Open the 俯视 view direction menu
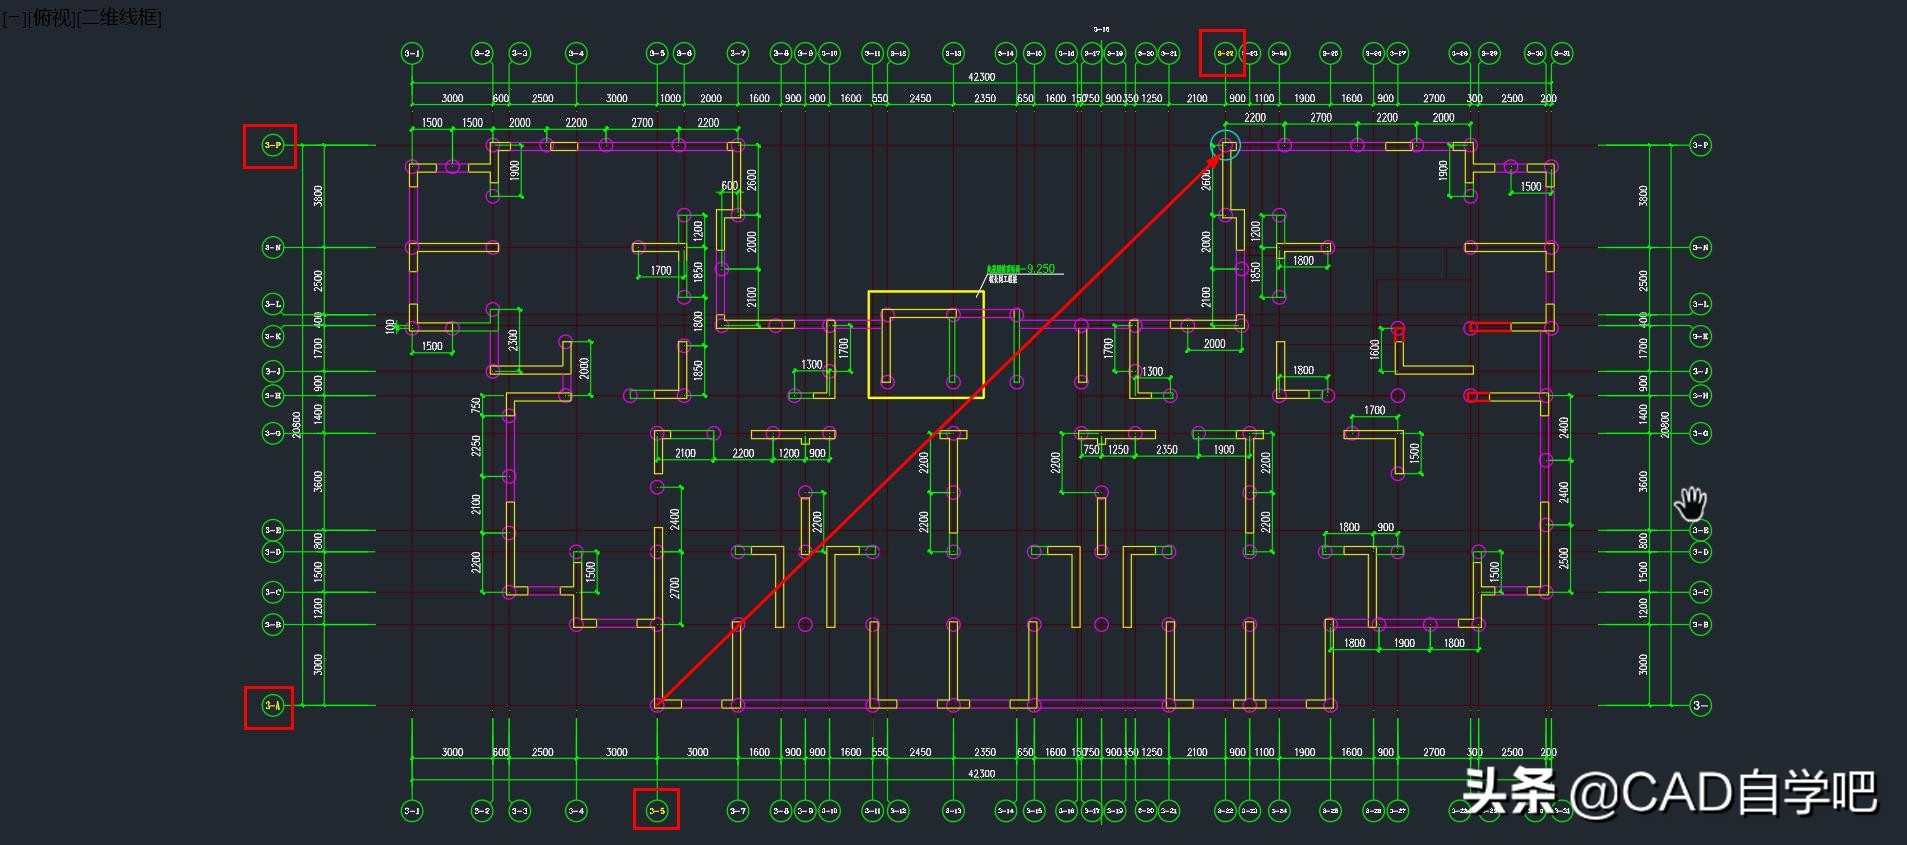Image resolution: width=1907 pixels, height=845 pixels. click(54, 18)
